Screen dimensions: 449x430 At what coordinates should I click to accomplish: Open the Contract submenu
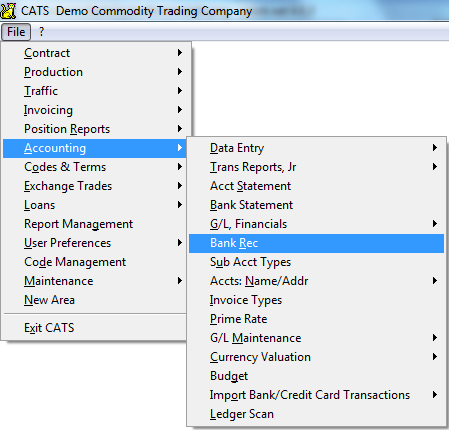(94, 53)
